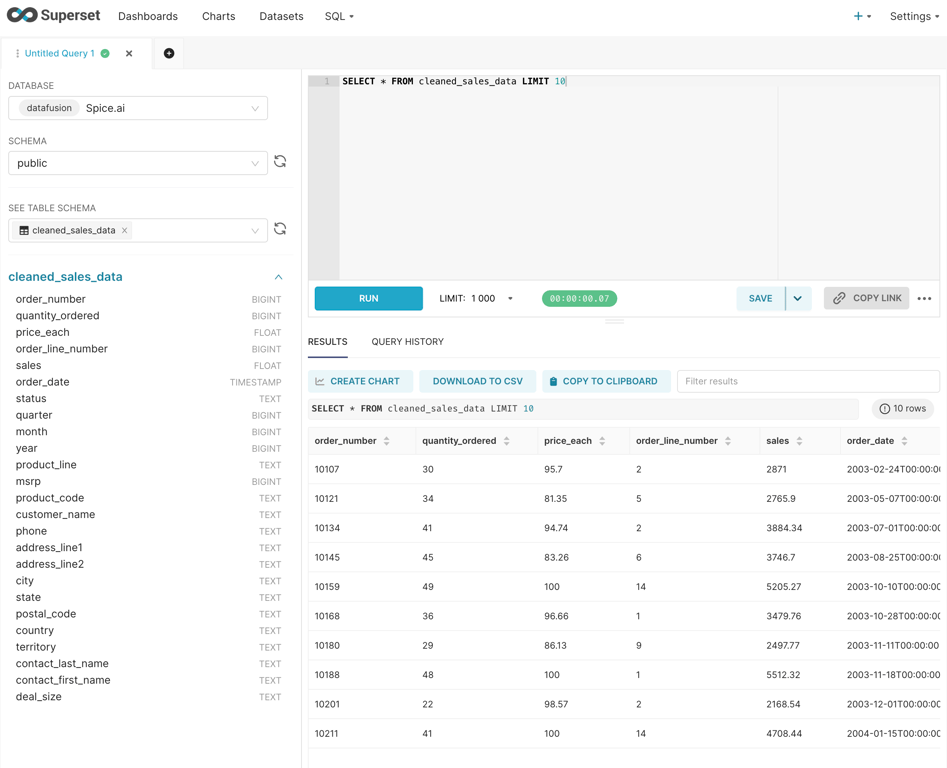Open the LIMIT 1 000 dropdown
947x768 pixels.
pyautogui.click(x=476, y=298)
